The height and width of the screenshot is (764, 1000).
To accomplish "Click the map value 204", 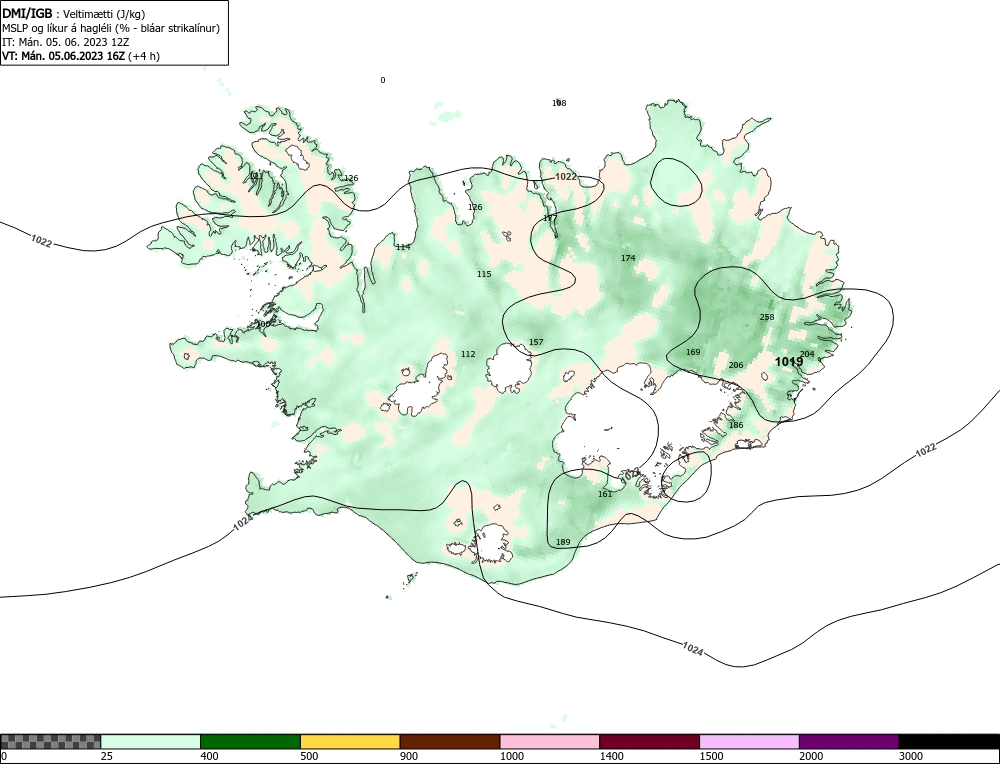I will pos(807,354).
